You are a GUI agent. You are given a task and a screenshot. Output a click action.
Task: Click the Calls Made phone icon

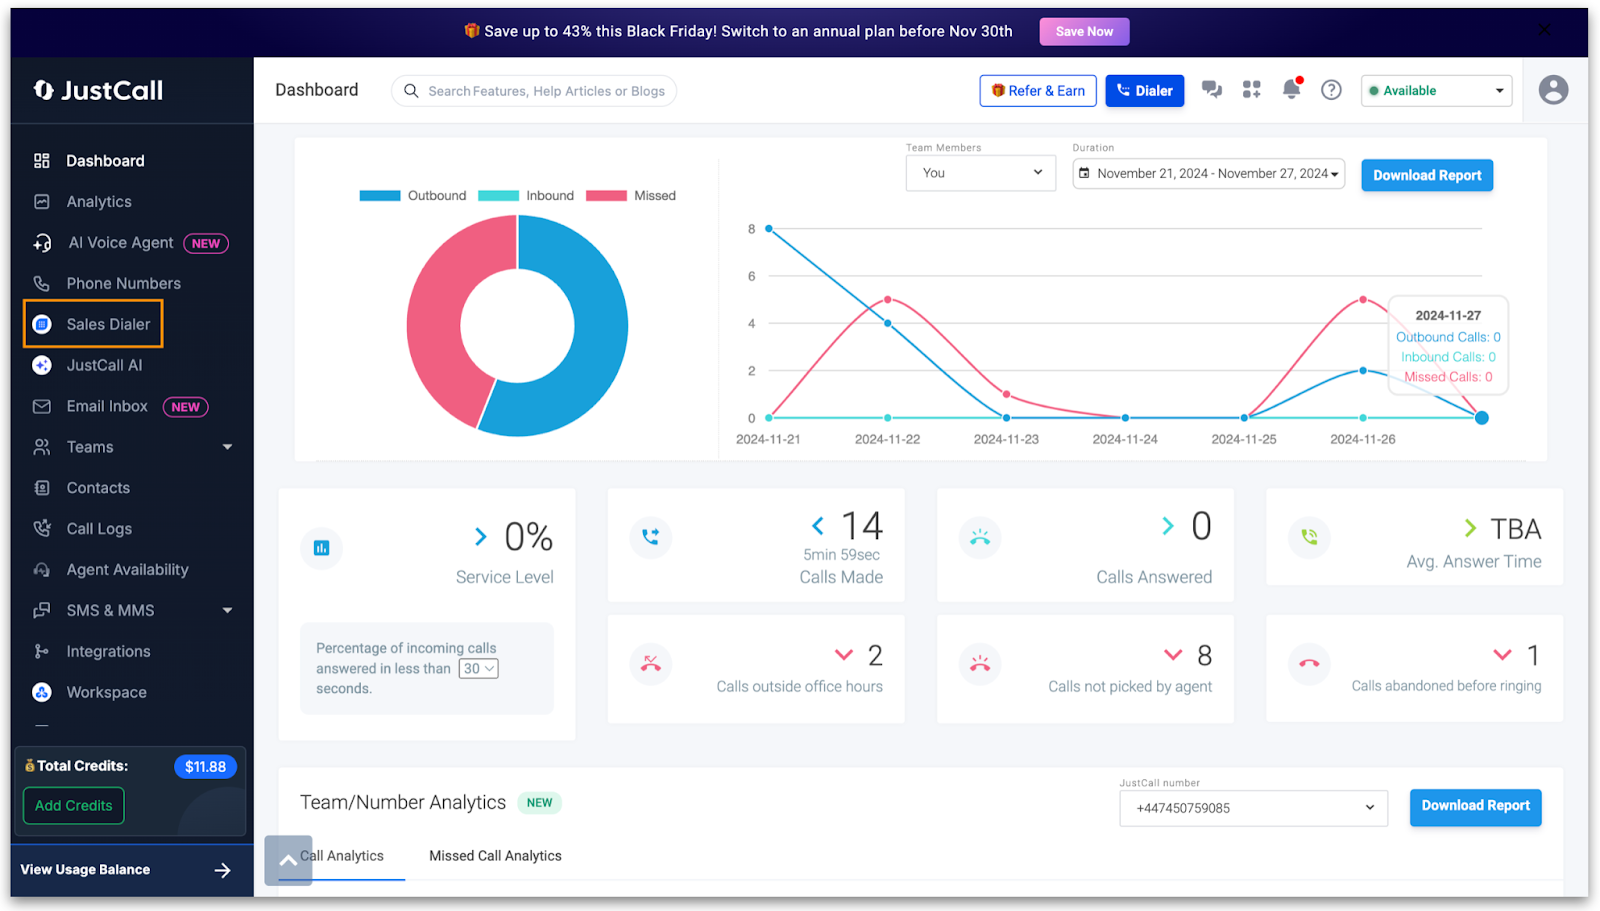(x=651, y=537)
